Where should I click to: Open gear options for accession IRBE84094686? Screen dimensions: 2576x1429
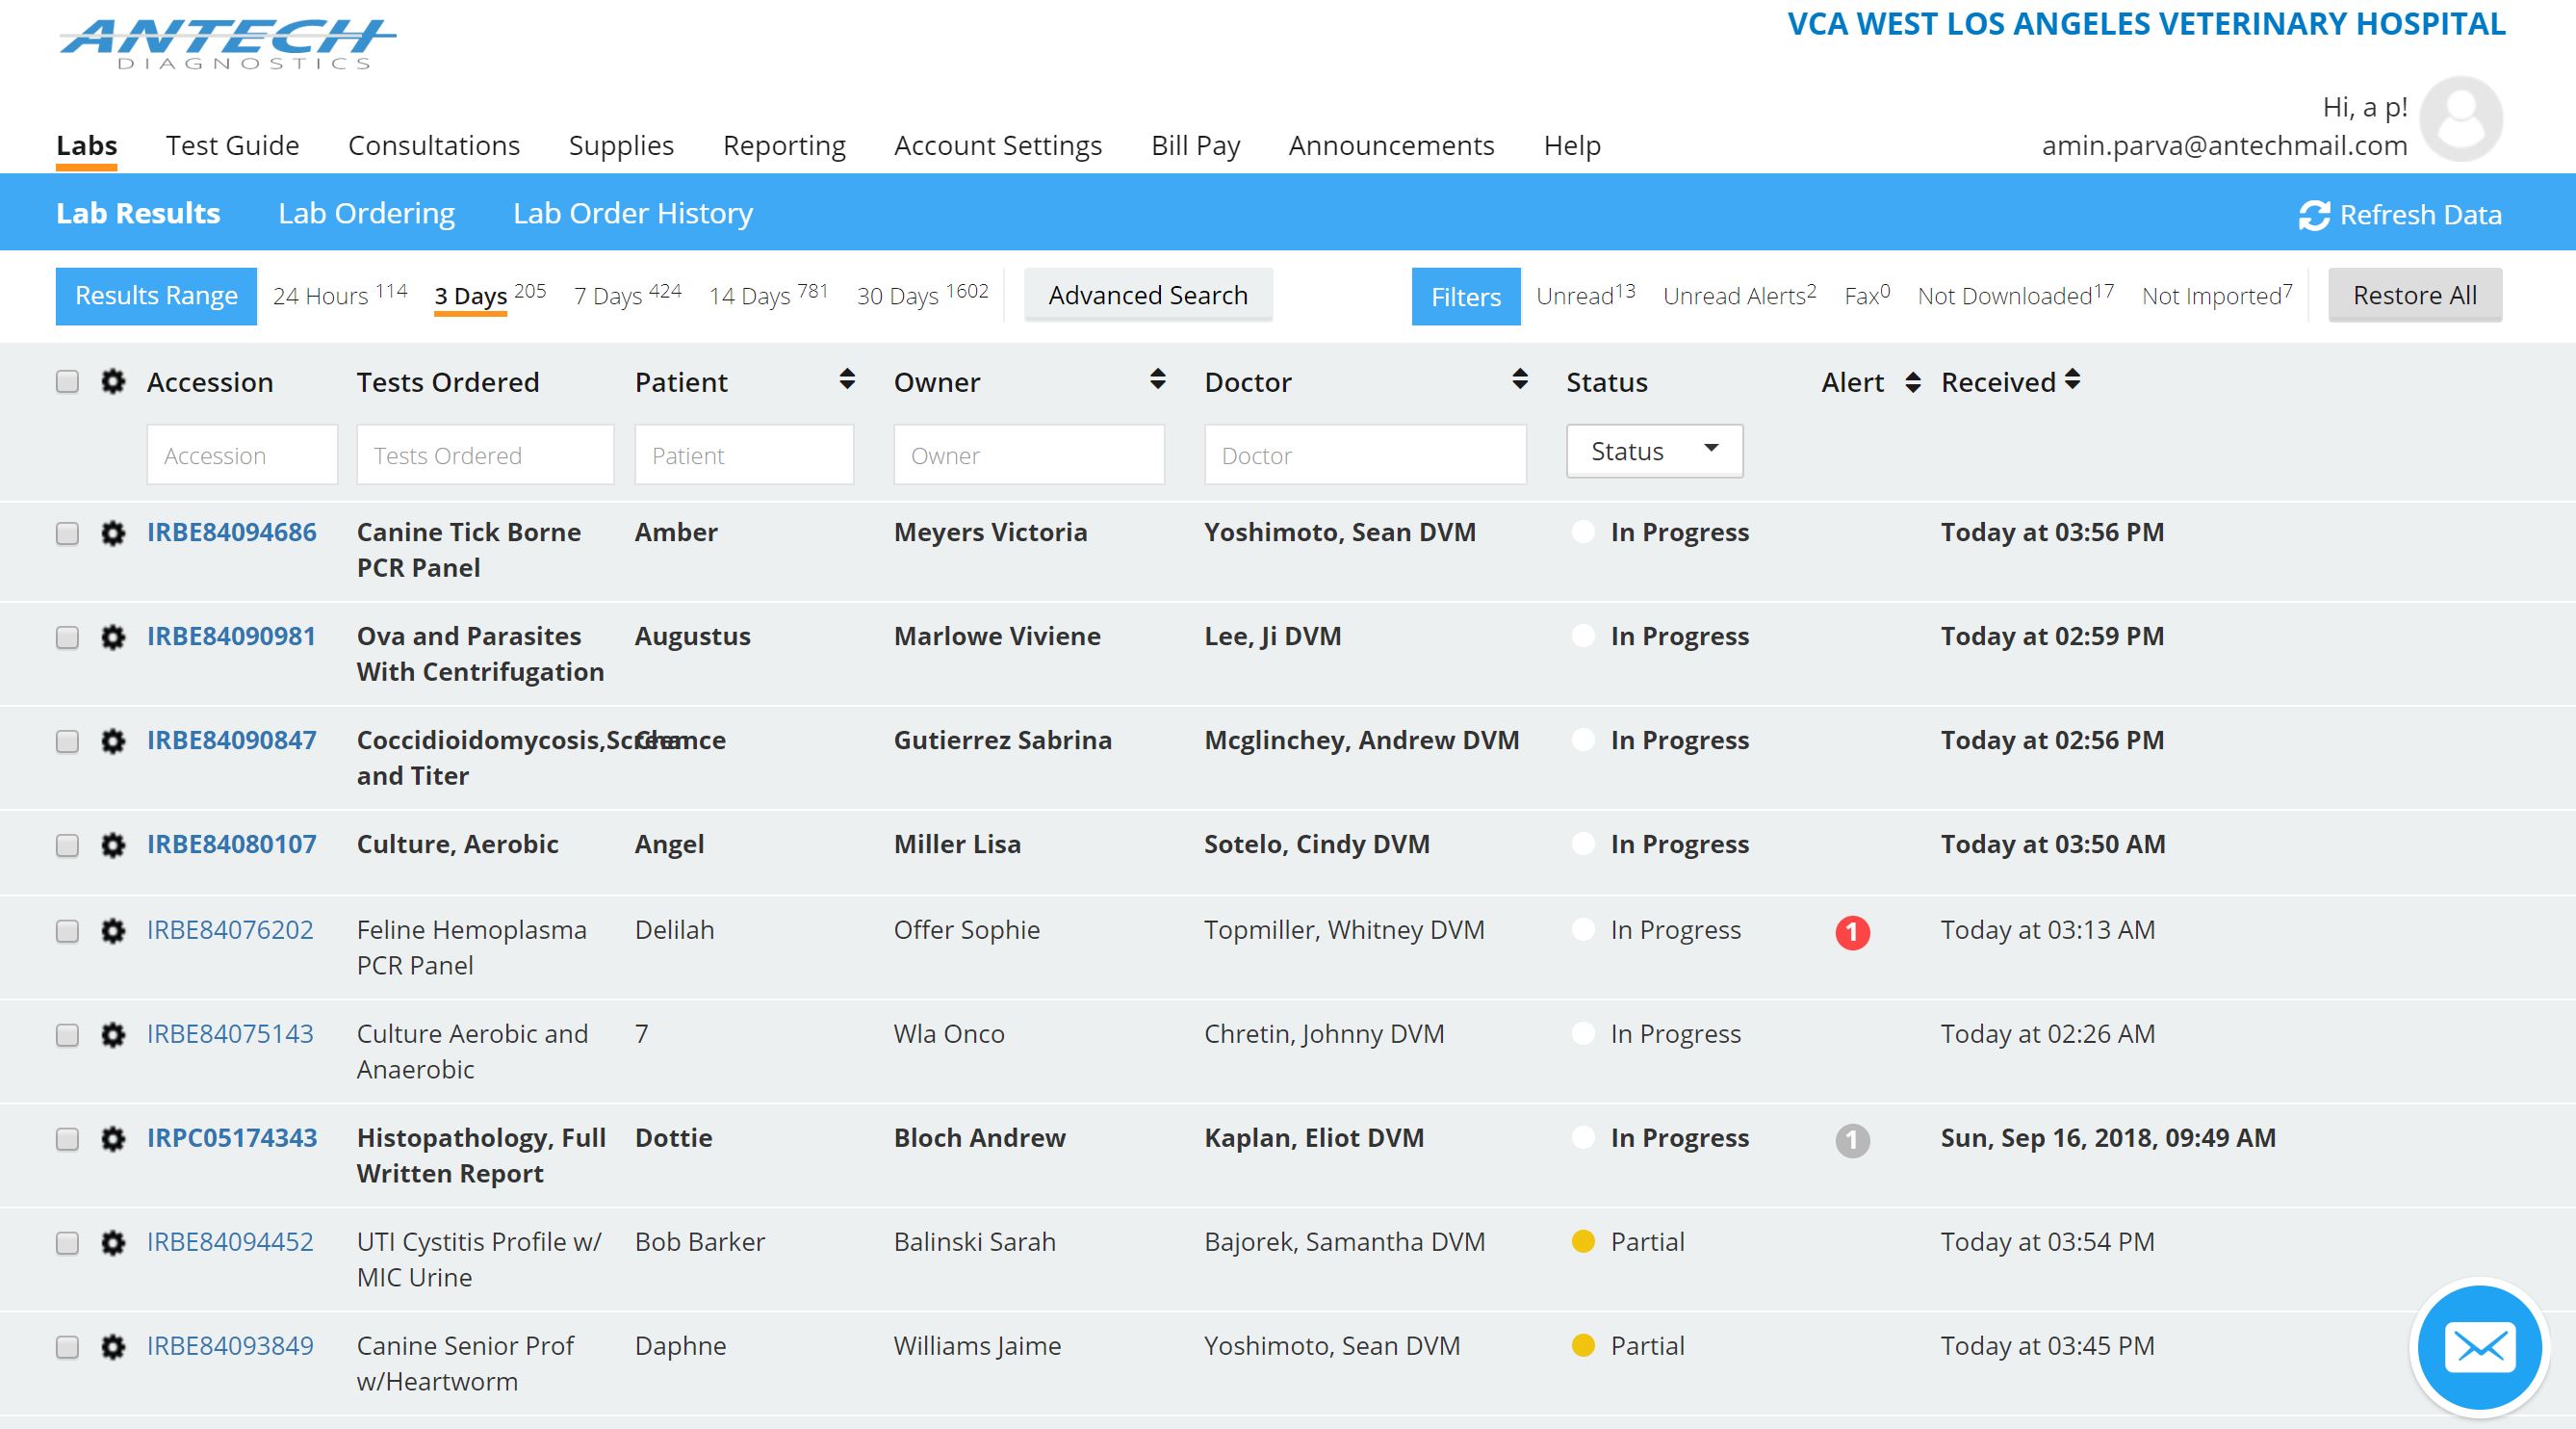(x=113, y=534)
